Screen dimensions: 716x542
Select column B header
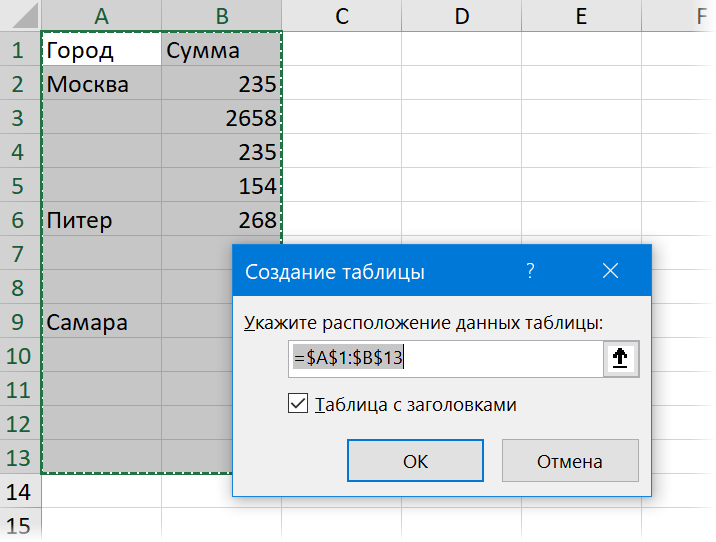pyautogui.click(x=221, y=16)
